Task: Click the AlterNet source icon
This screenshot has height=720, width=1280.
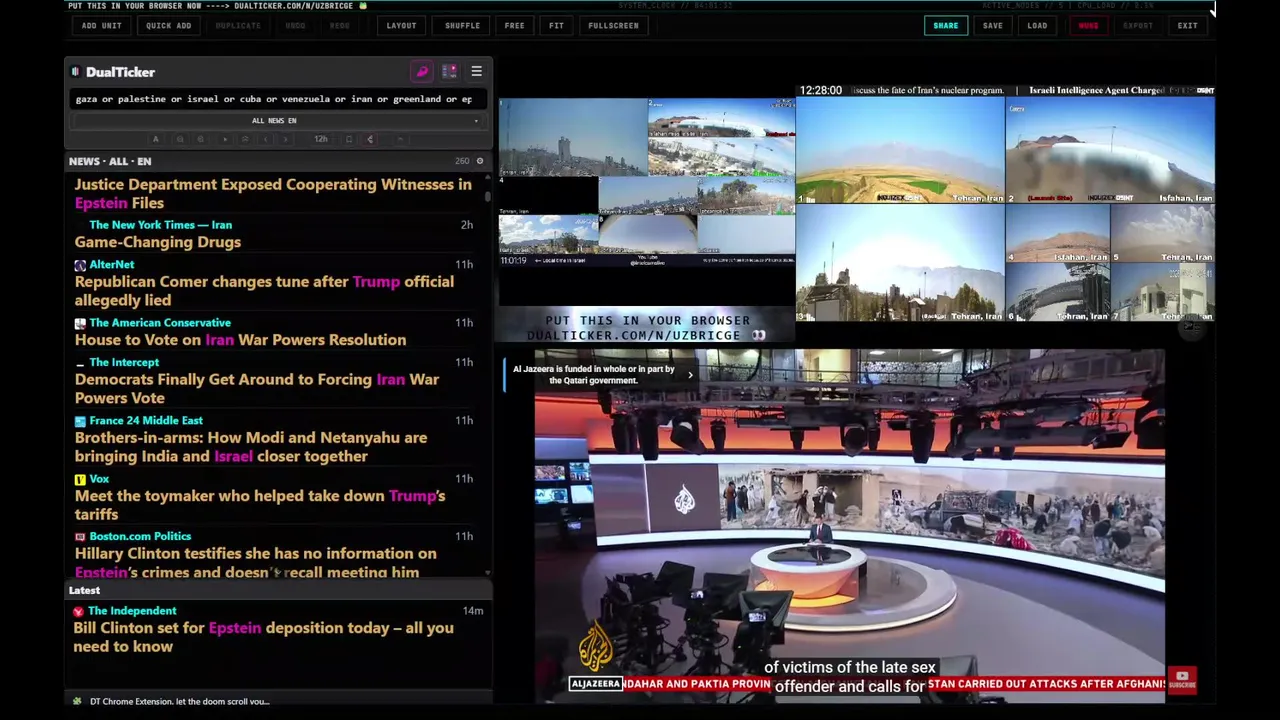Action: click(x=80, y=265)
